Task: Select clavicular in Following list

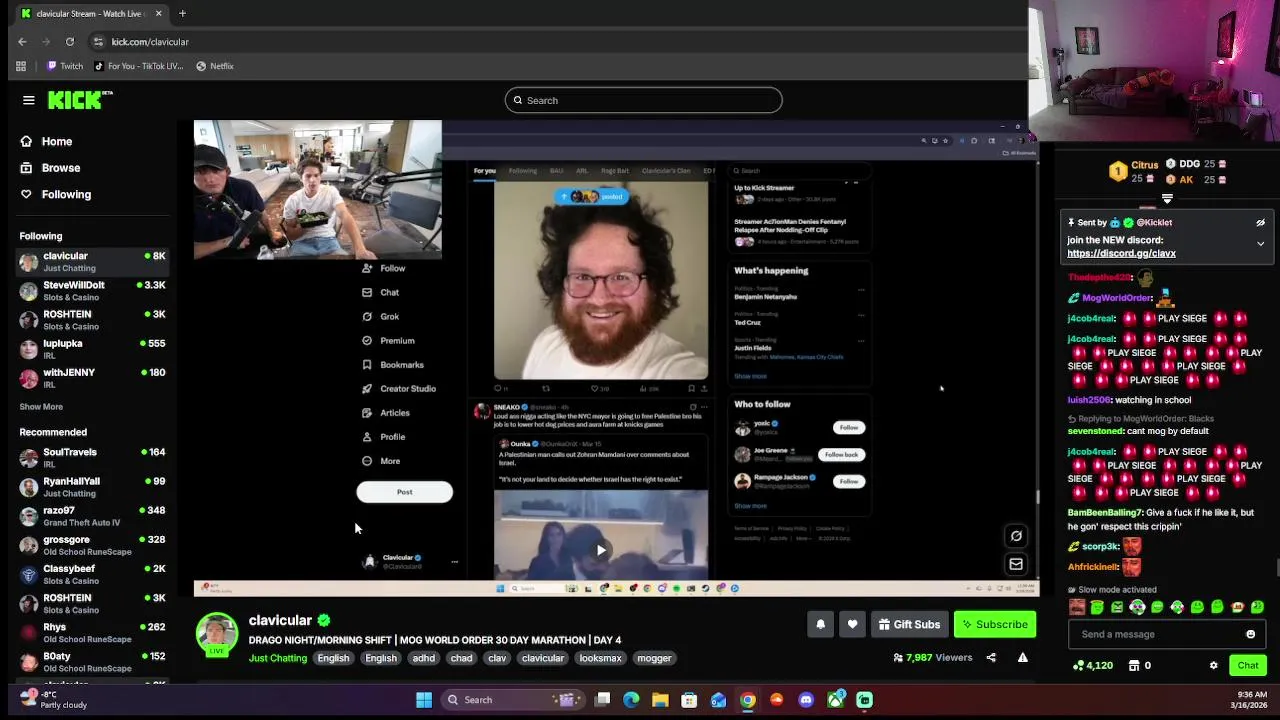Action: (92, 262)
